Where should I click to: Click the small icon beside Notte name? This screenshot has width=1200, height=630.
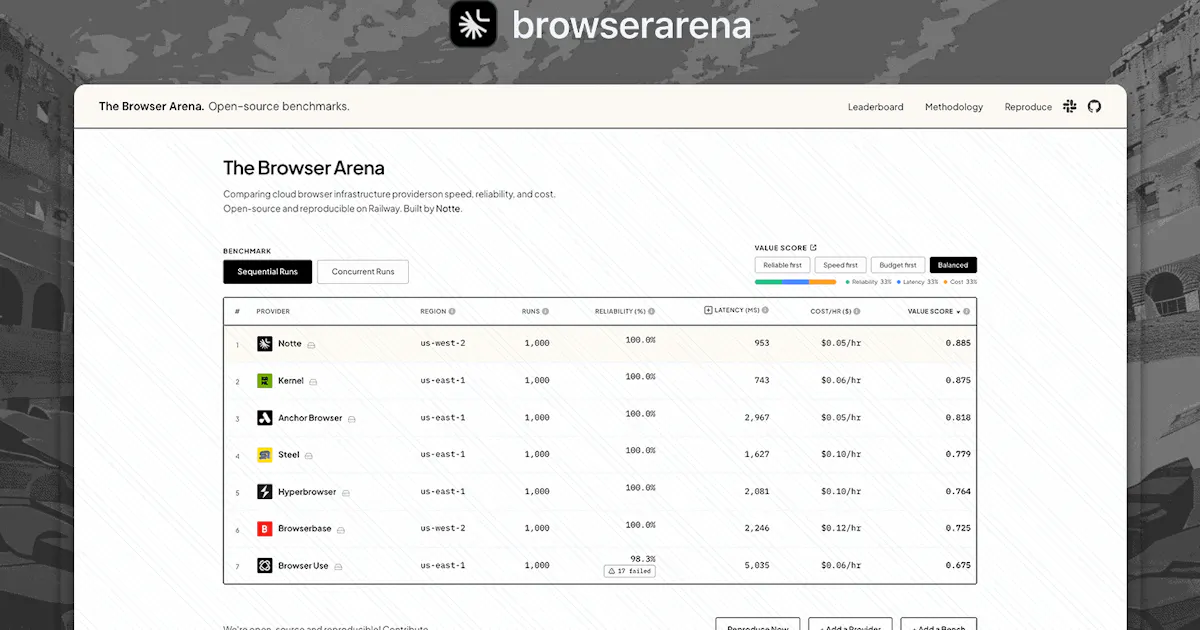(x=311, y=345)
